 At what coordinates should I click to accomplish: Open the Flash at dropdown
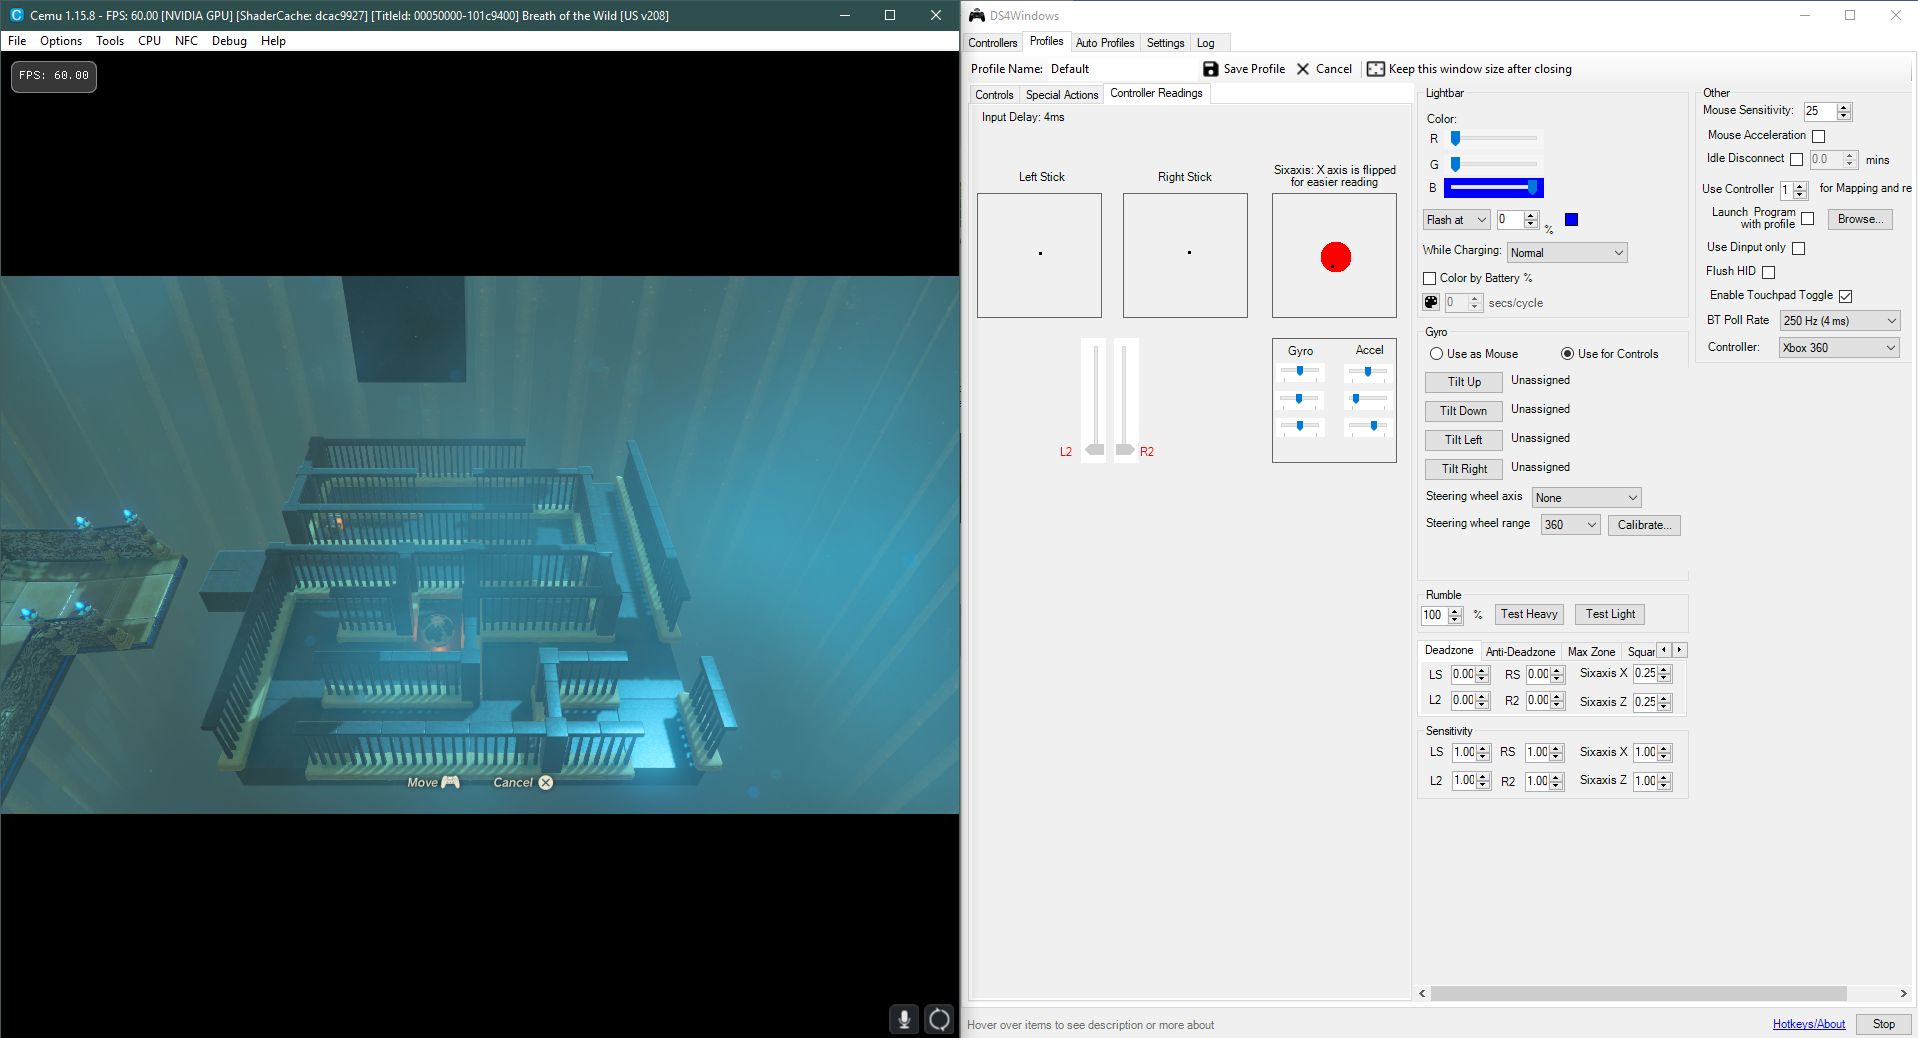1456,220
